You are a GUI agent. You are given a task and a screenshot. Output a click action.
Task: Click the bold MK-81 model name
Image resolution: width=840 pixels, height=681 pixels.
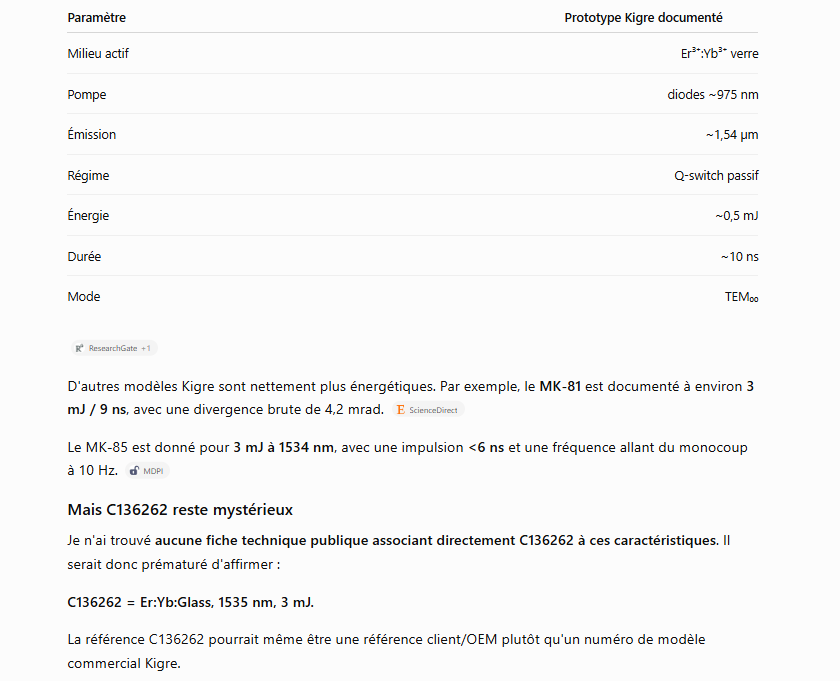[560, 386]
